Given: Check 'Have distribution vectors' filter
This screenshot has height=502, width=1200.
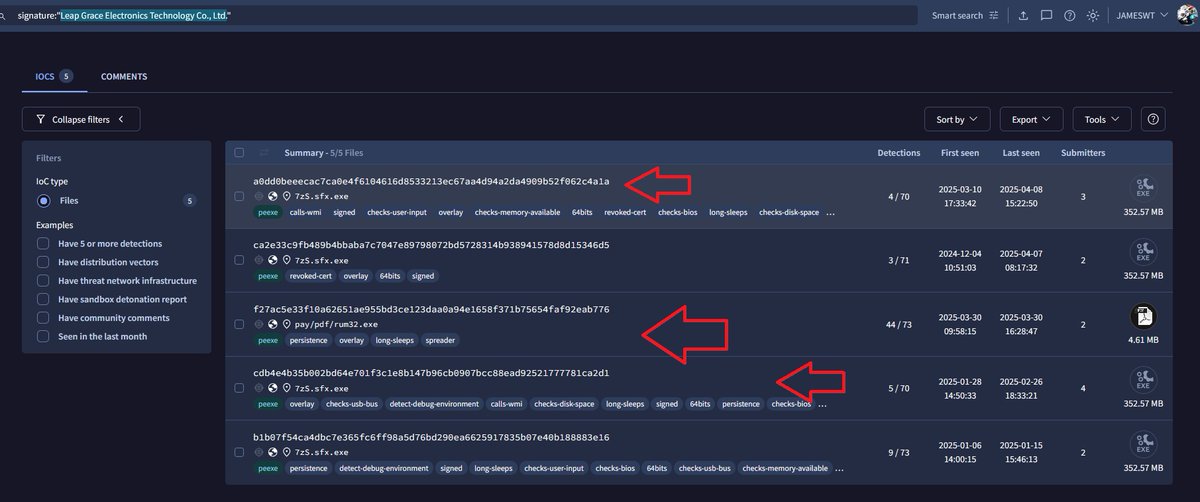Looking at the screenshot, I should [x=43, y=262].
